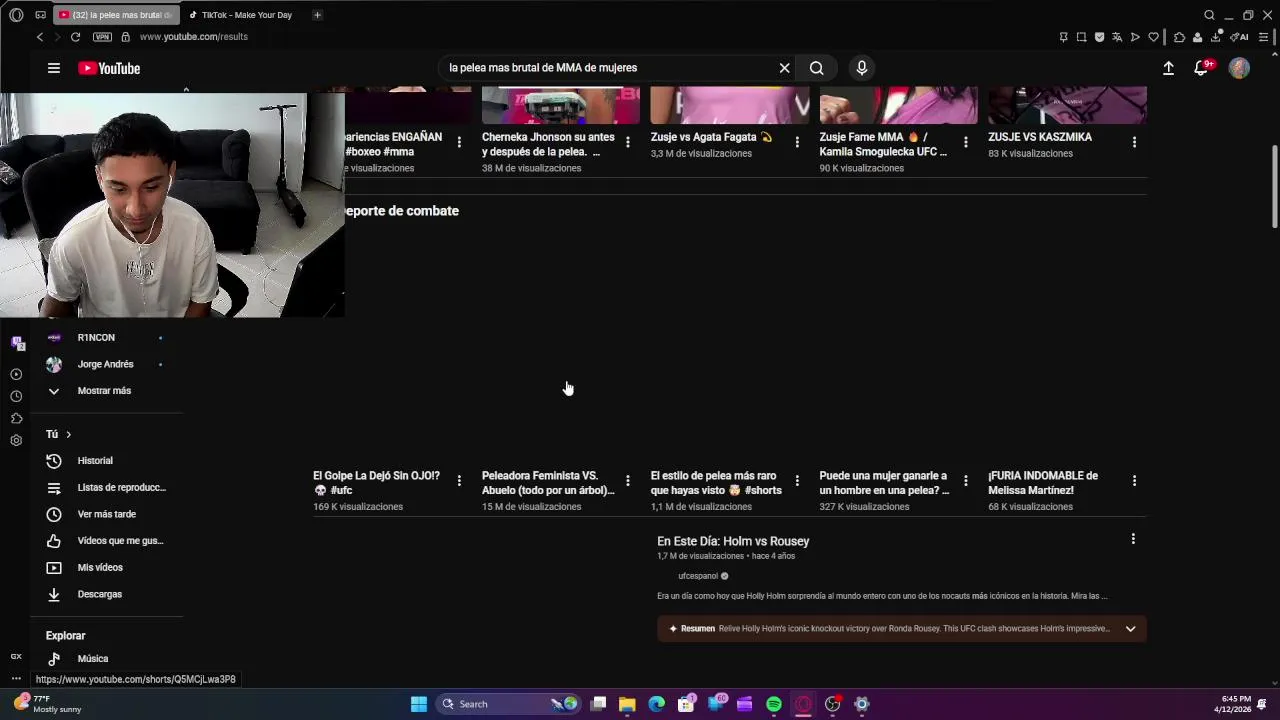Open Ver más tarde in the sidebar
Image resolution: width=1280 pixels, height=720 pixels.
click(105, 514)
